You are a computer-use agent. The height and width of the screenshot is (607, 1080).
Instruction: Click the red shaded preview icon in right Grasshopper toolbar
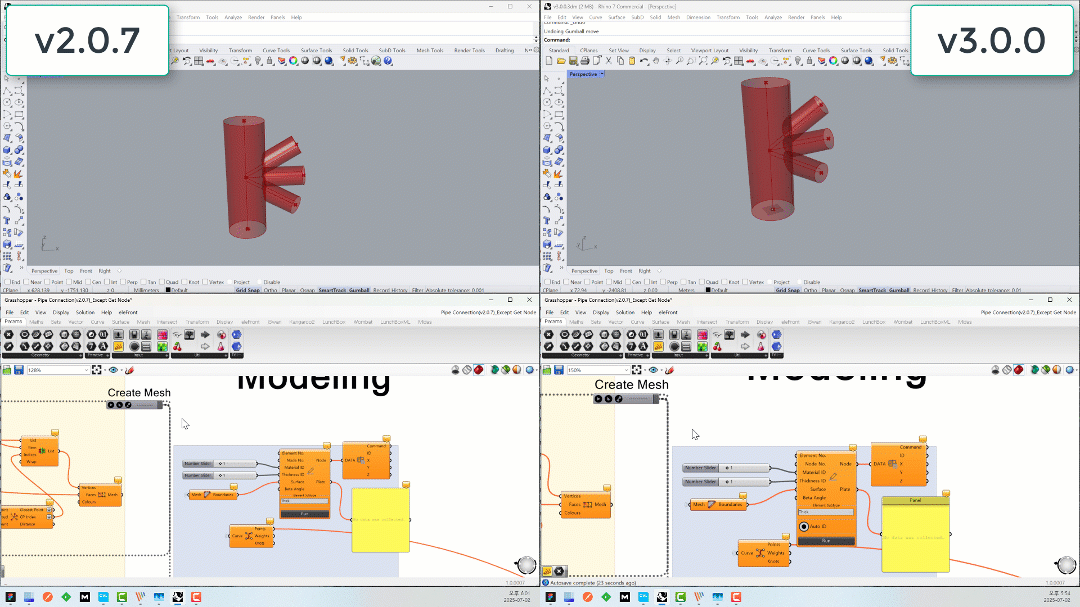(x=1019, y=370)
